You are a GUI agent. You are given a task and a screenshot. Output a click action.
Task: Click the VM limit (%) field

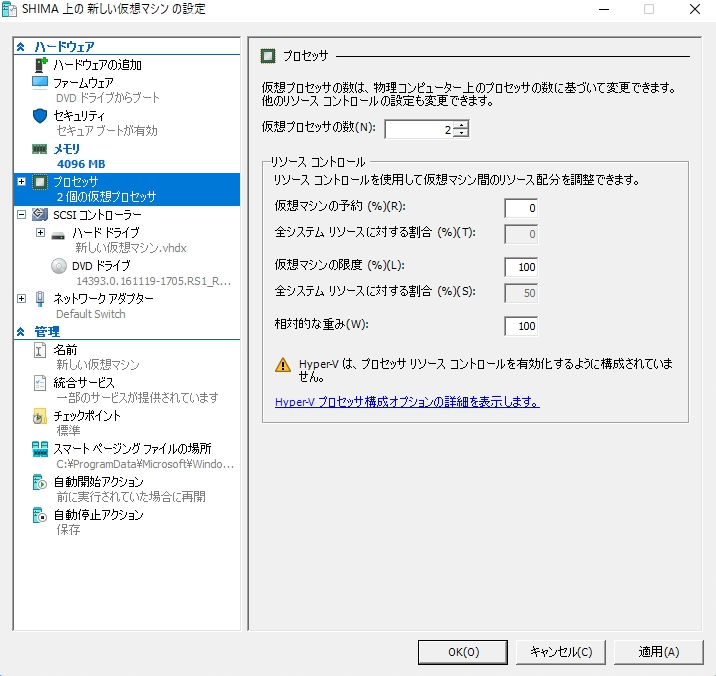pyautogui.click(x=521, y=267)
